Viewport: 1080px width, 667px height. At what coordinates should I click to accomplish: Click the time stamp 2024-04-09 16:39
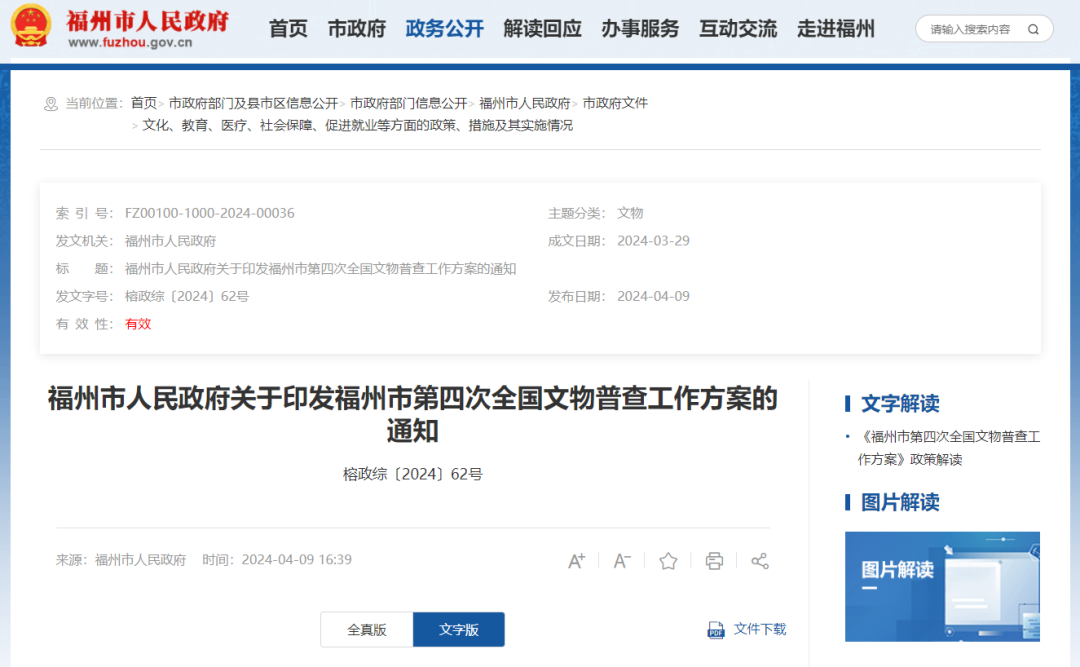coord(296,560)
